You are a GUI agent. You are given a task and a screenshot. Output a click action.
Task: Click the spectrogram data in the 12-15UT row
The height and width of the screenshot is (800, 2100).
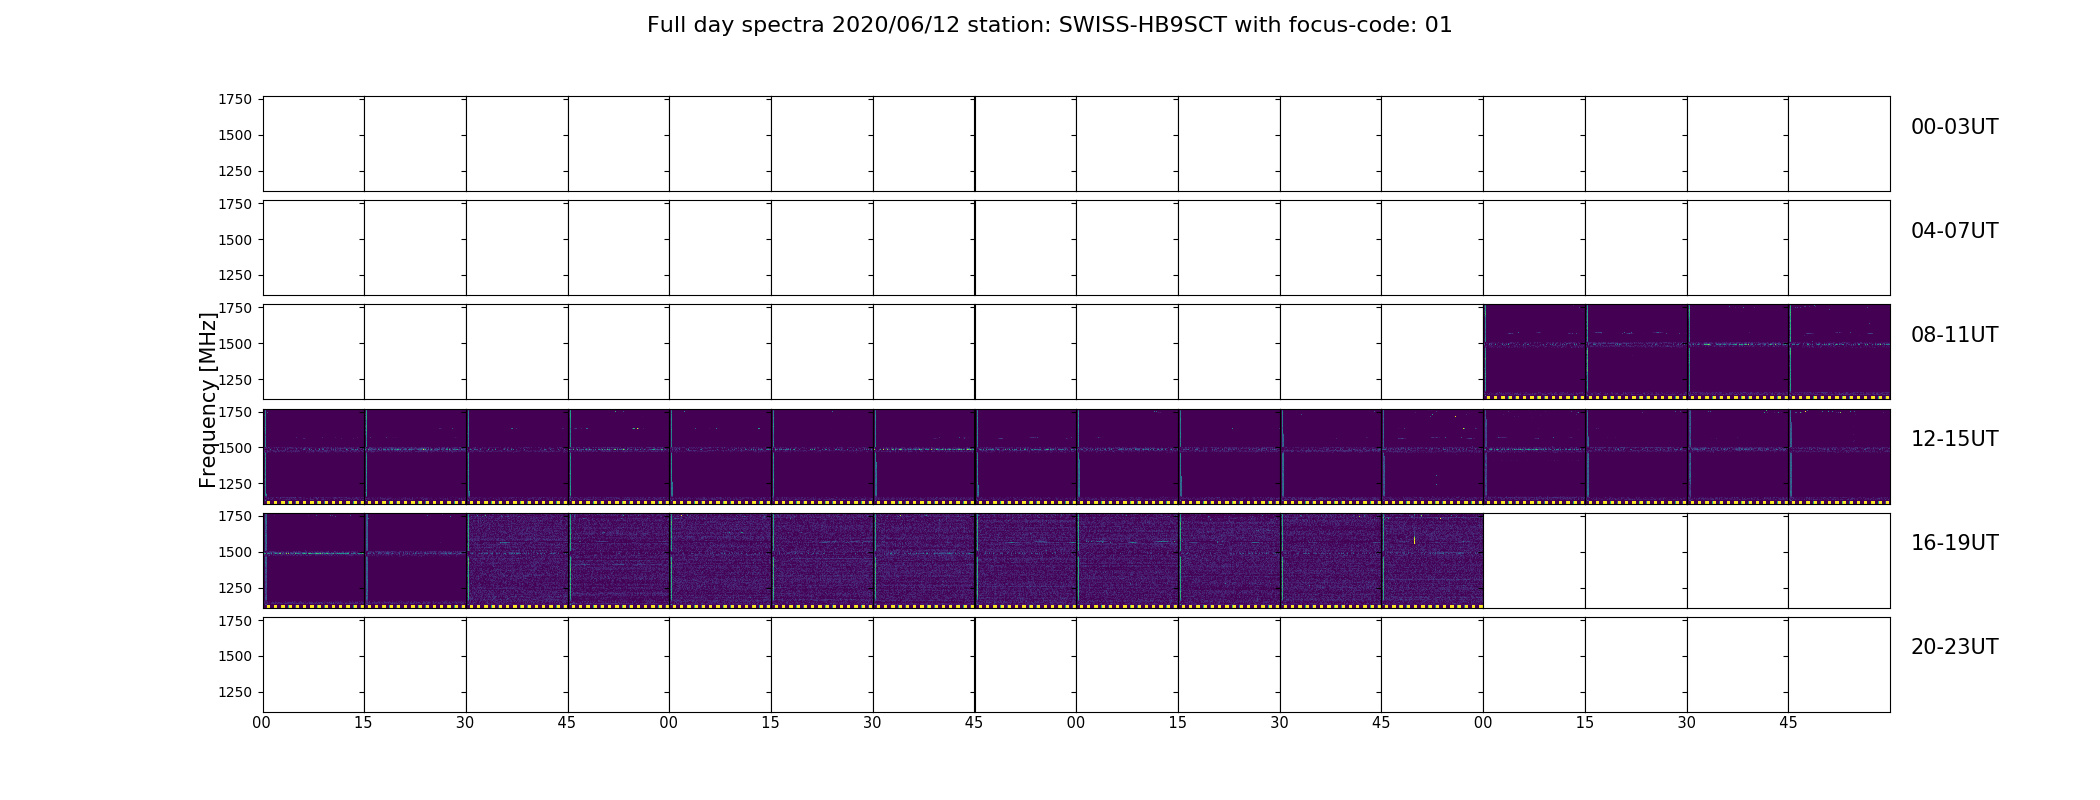pyautogui.click(x=1076, y=456)
